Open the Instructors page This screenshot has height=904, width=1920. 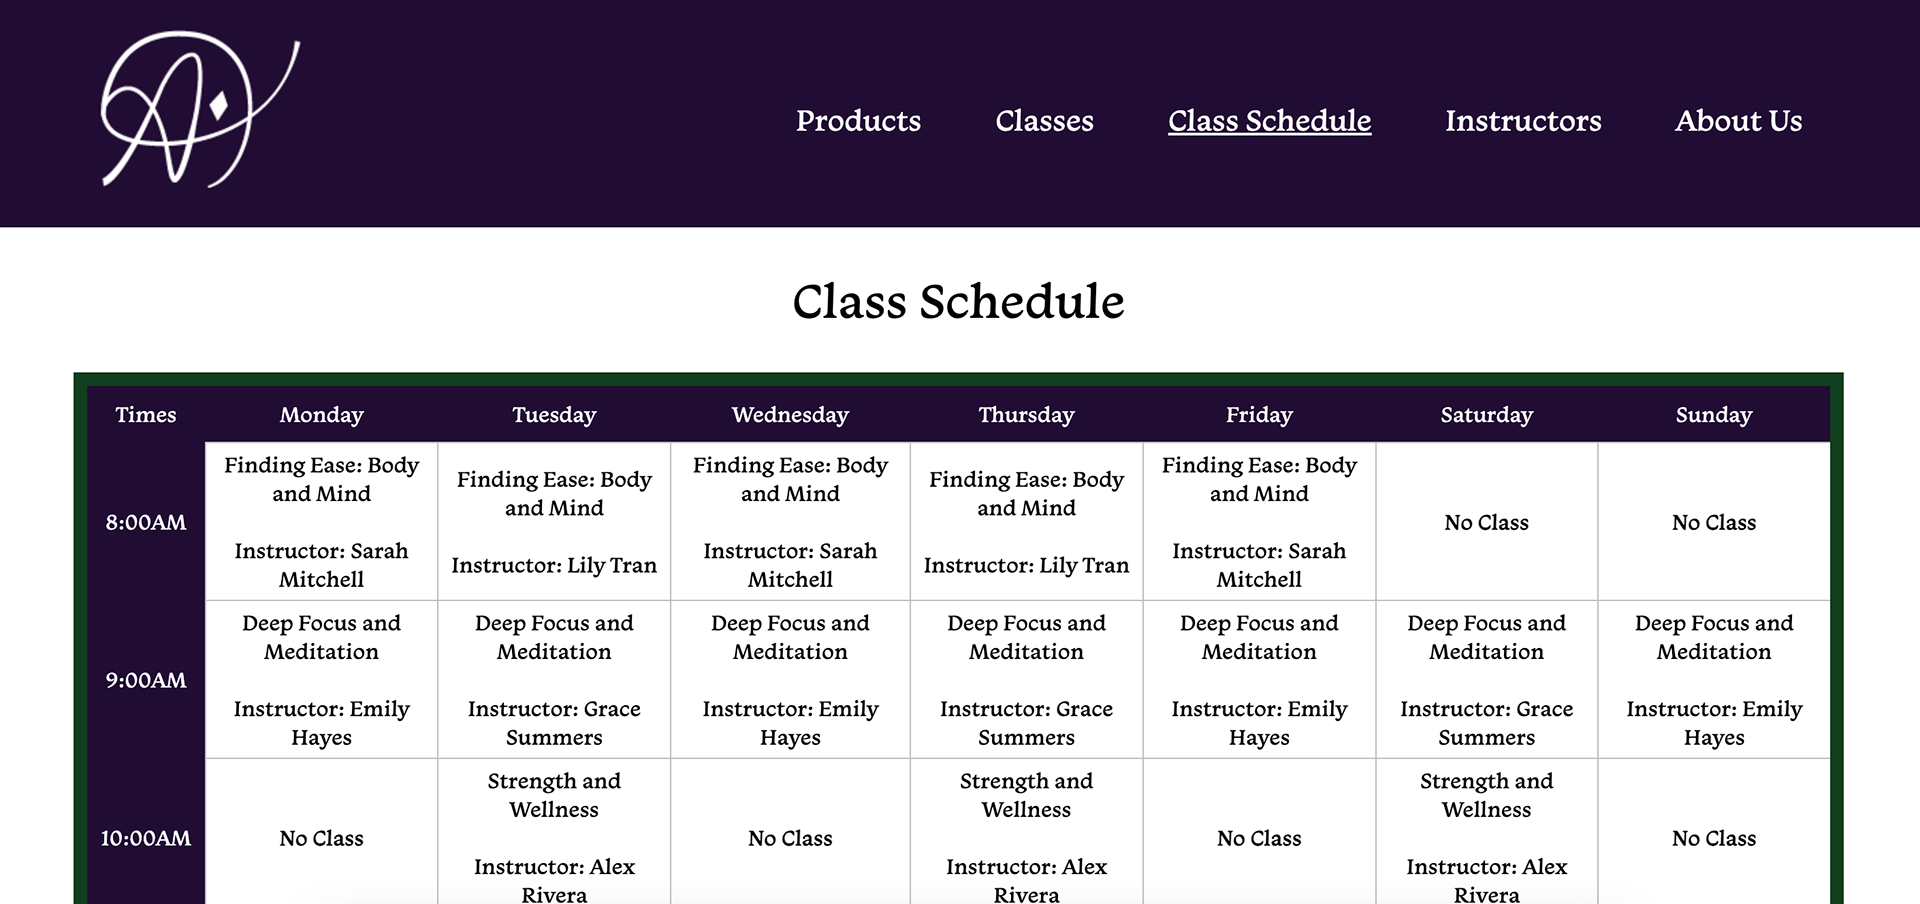click(1523, 121)
